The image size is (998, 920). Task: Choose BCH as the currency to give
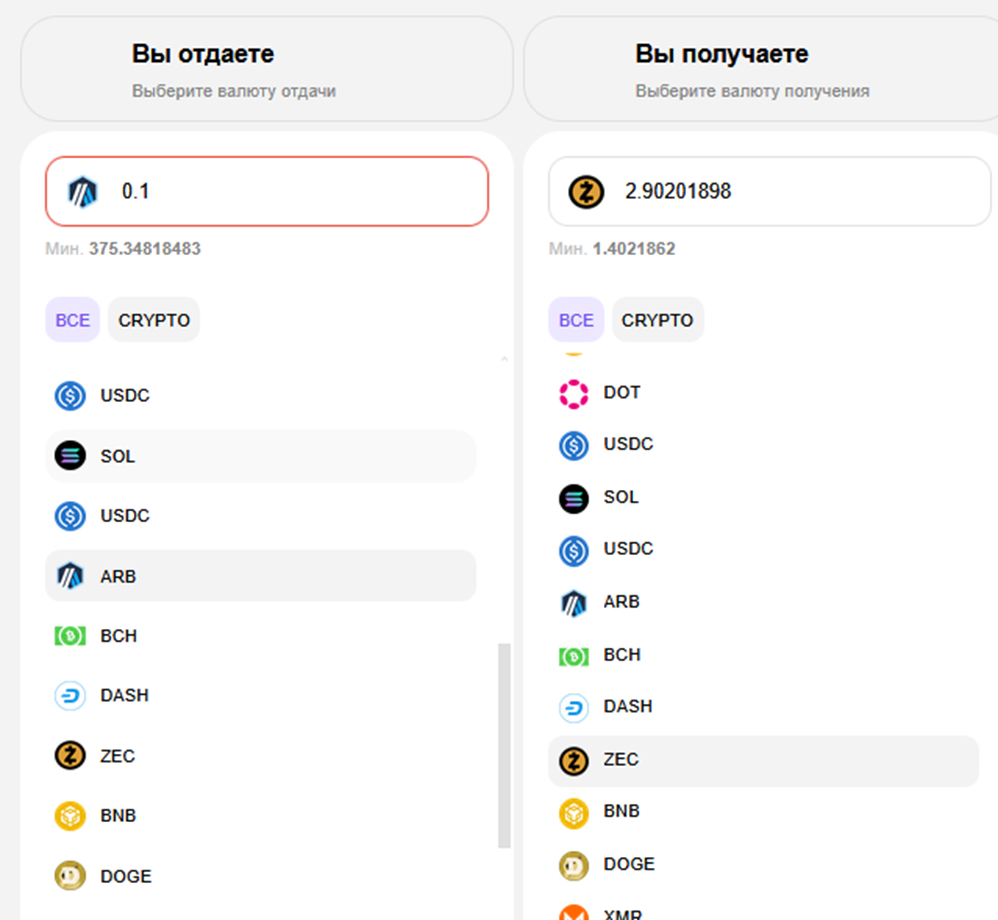pos(119,636)
